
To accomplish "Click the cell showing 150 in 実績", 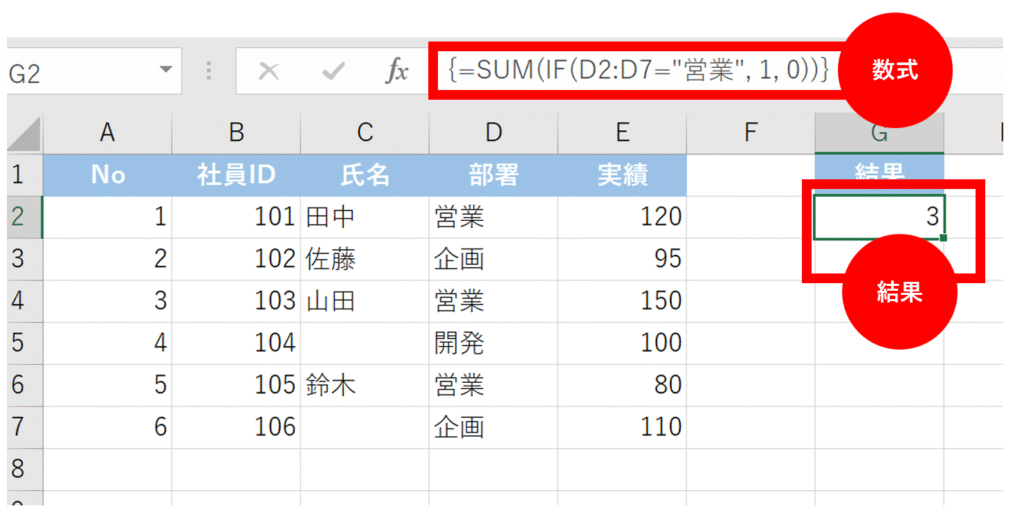I will pyautogui.click(x=623, y=301).
